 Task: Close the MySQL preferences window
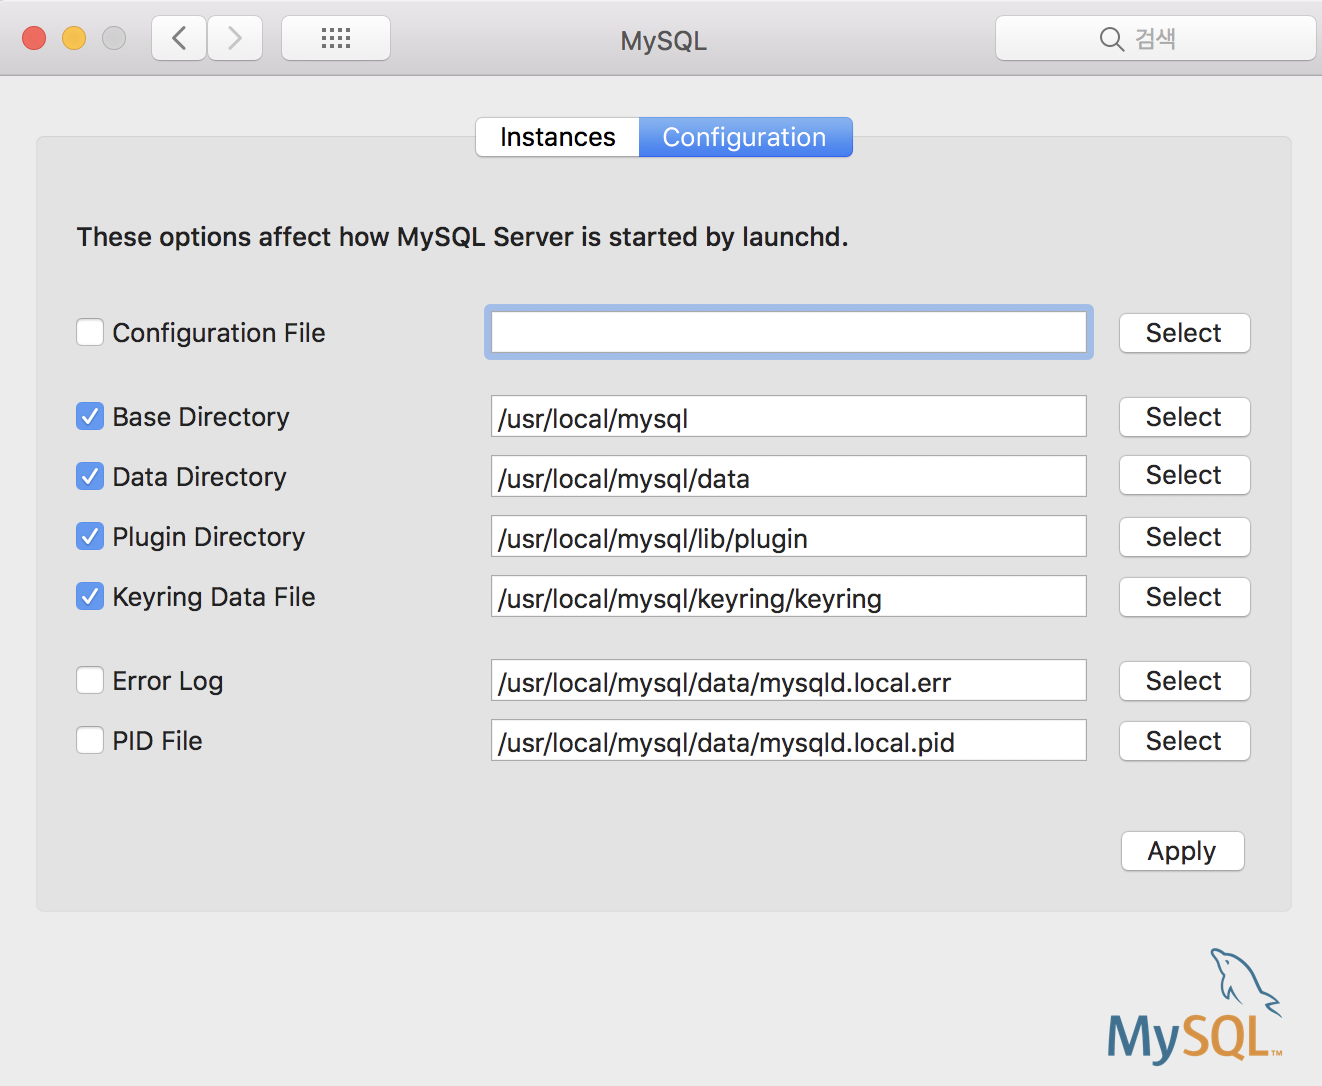coord(34,38)
